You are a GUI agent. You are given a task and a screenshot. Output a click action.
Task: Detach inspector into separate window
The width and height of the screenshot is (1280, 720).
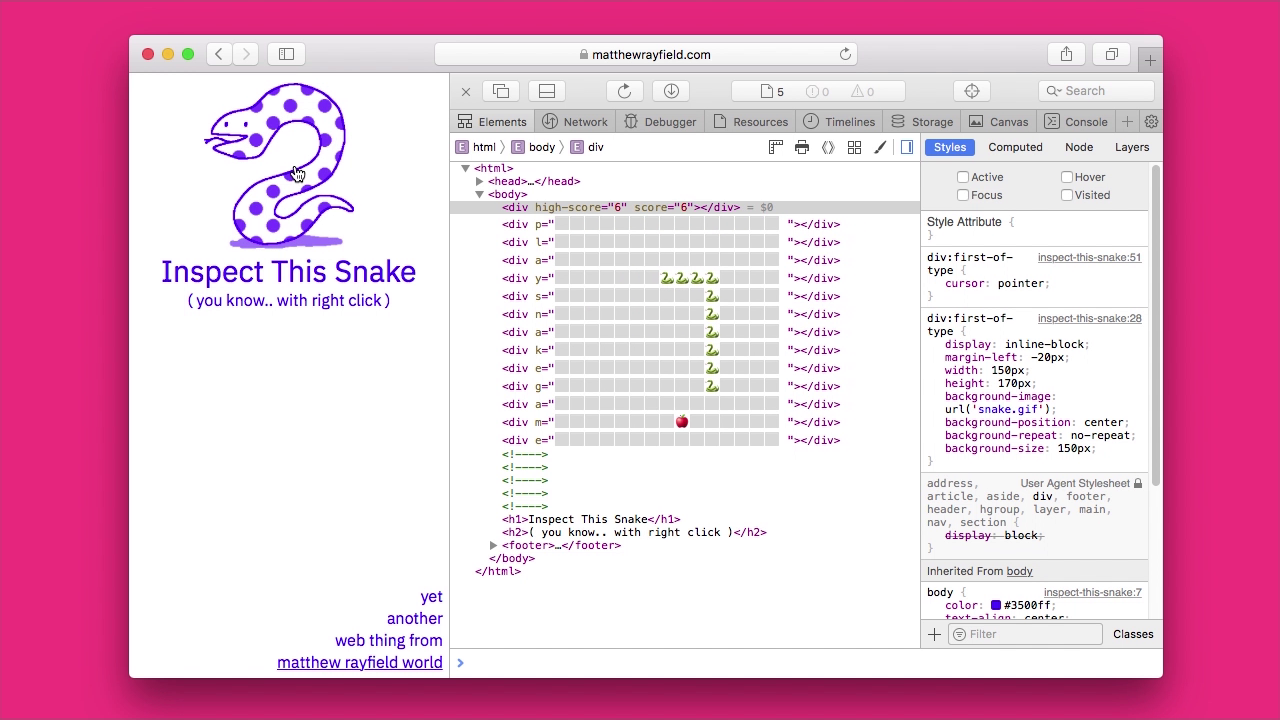pyautogui.click(x=501, y=91)
